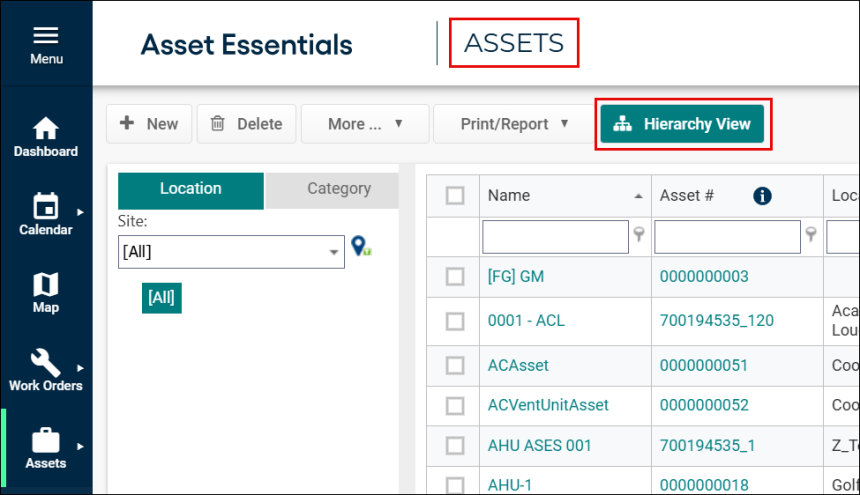The image size is (860, 495).
Task: Open the [FG] GM asset link
Action: [x=516, y=276]
